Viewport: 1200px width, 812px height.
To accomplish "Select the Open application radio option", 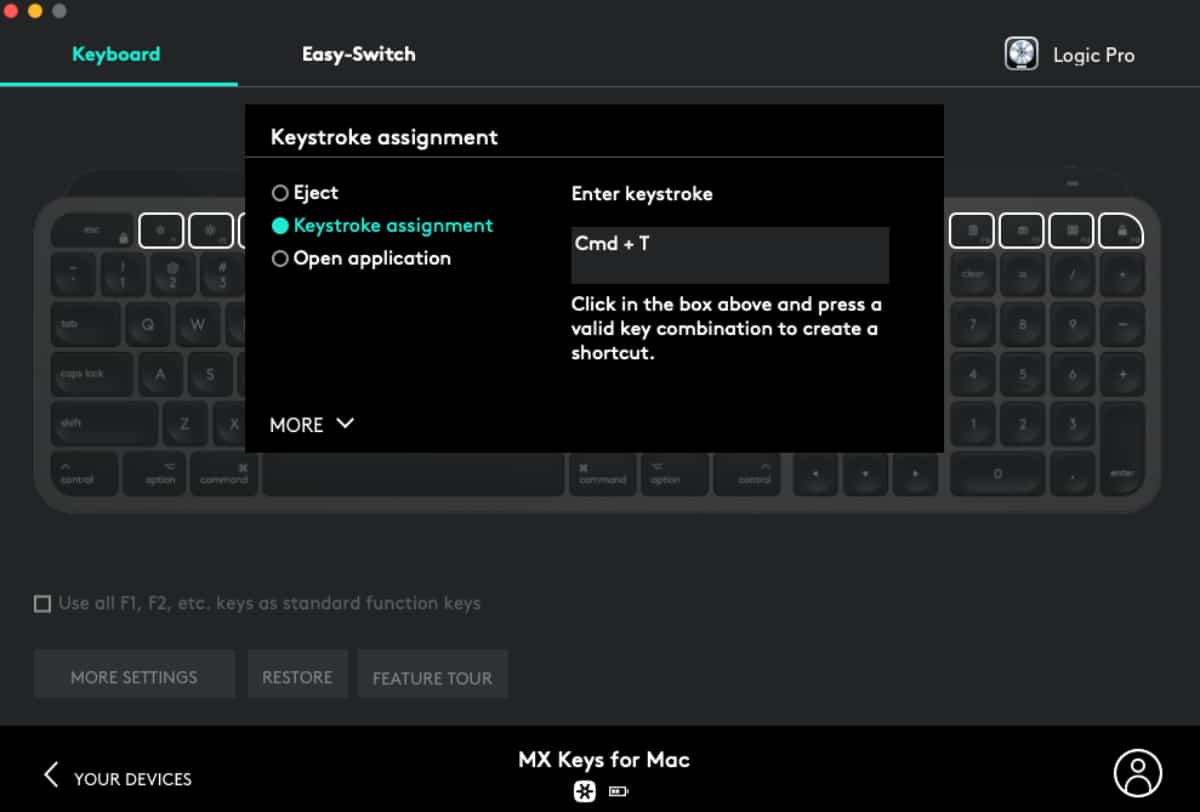I will coord(280,259).
